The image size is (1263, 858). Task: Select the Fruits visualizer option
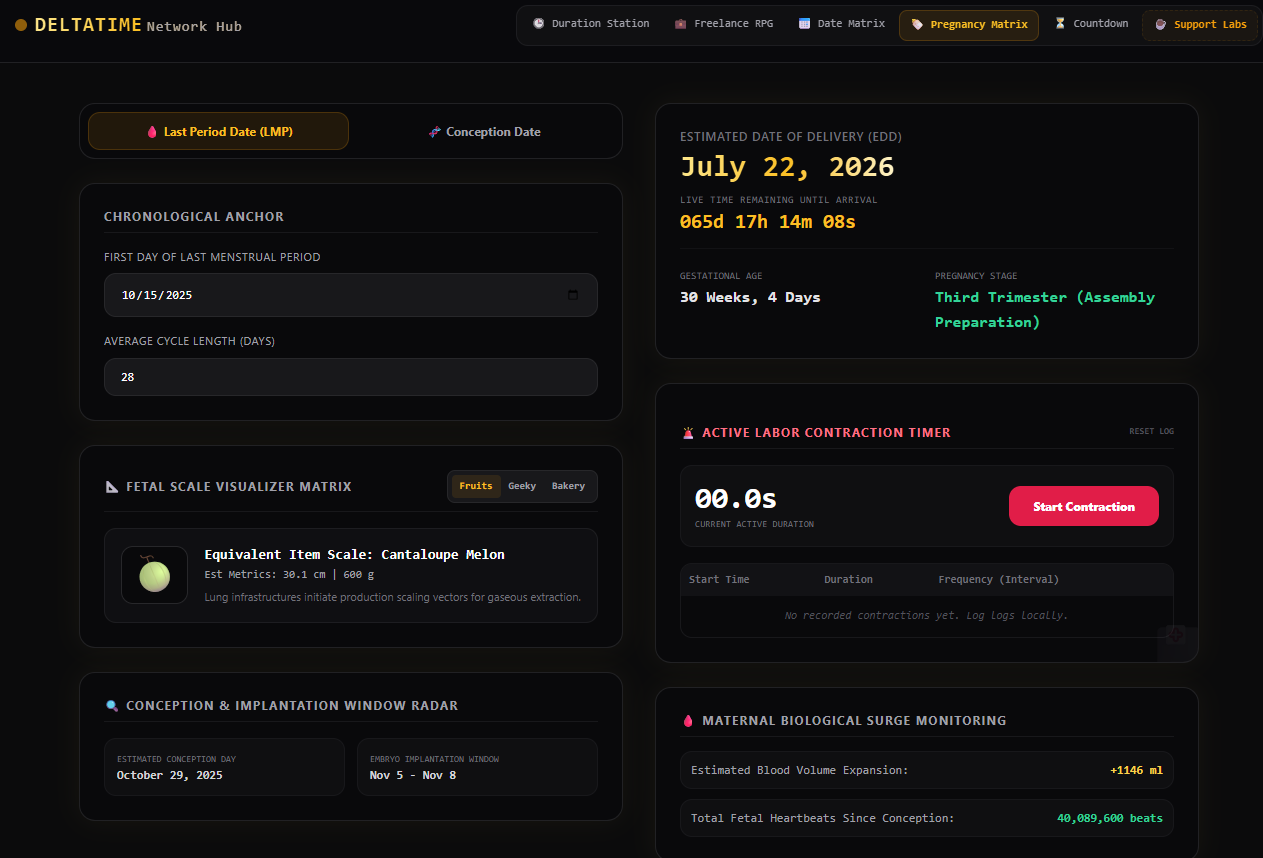(x=476, y=486)
